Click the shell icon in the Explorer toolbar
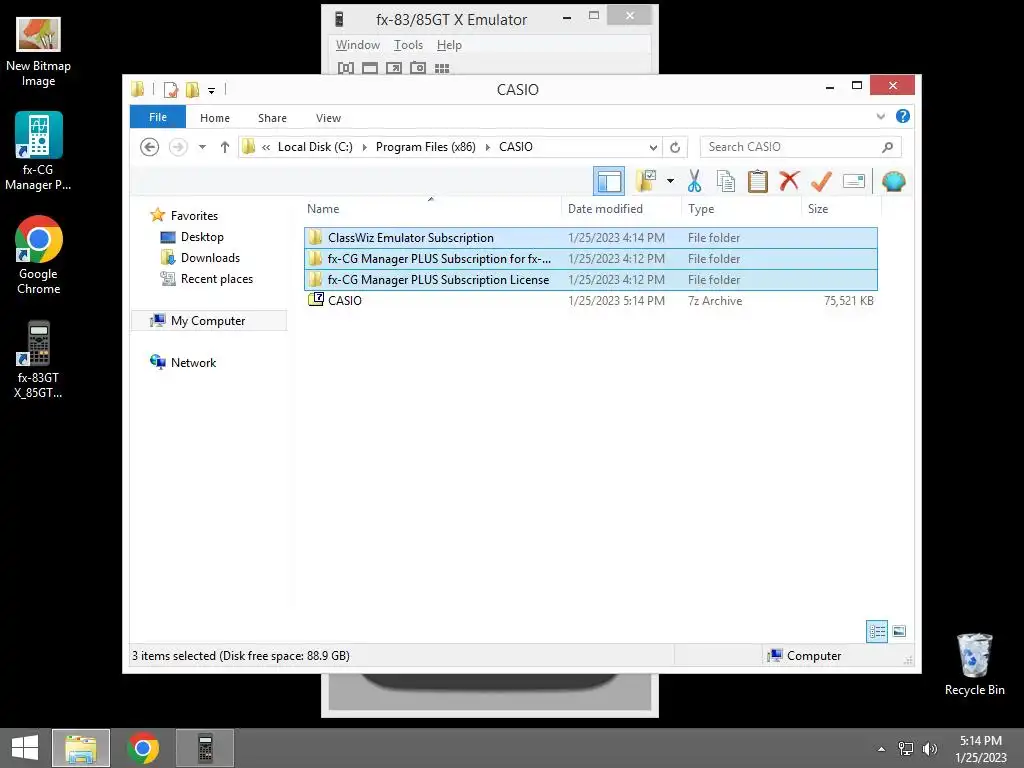This screenshot has width=1024, height=768. pyautogui.click(x=893, y=181)
